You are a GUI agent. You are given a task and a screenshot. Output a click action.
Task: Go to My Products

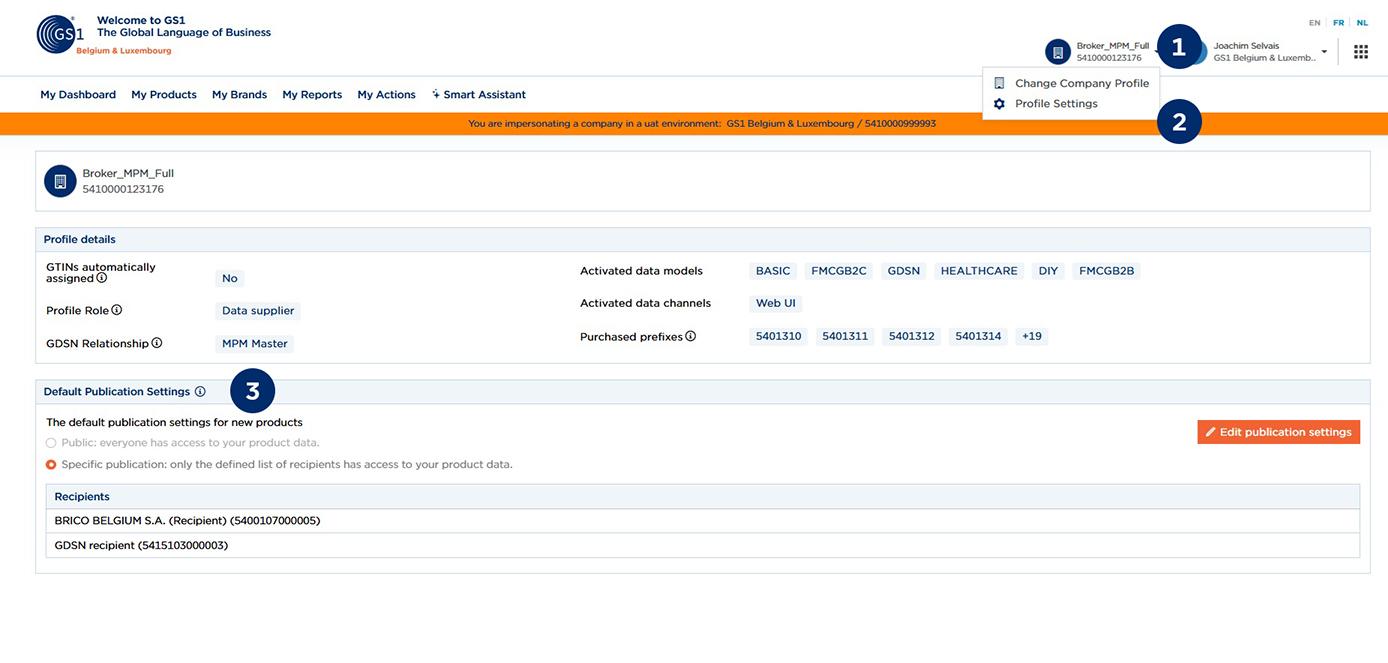(x=164, y=95)
